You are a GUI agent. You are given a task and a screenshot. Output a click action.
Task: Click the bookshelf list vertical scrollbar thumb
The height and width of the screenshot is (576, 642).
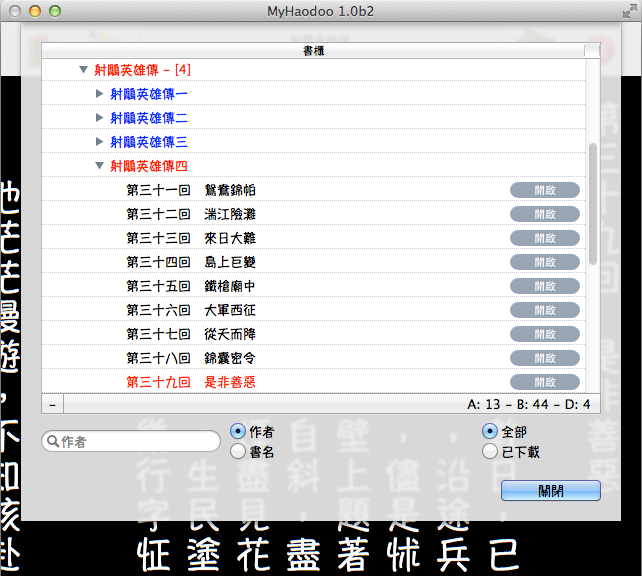592,203
